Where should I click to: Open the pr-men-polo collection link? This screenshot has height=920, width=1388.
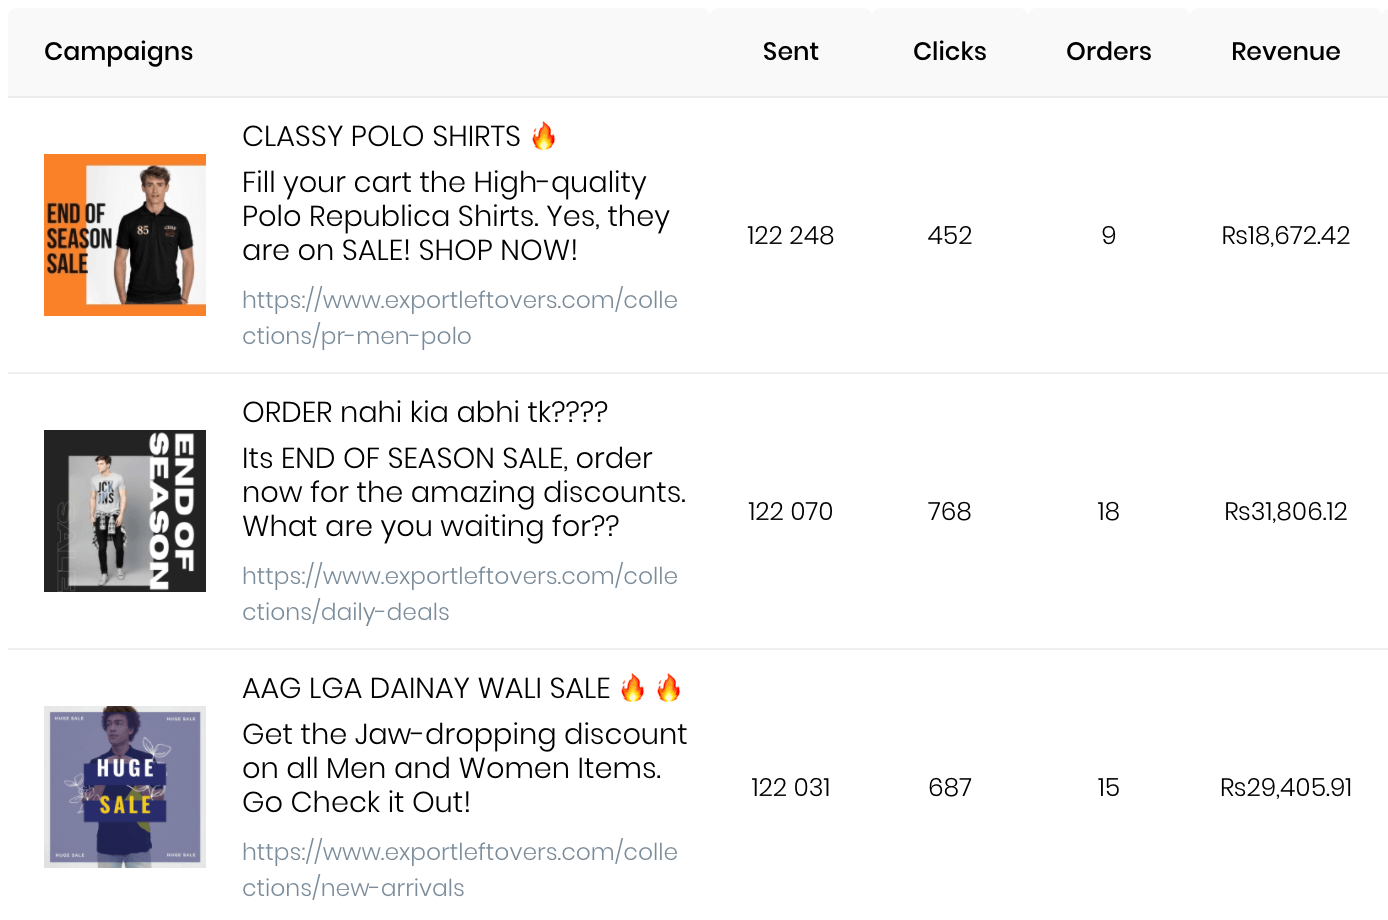(460, 318)
